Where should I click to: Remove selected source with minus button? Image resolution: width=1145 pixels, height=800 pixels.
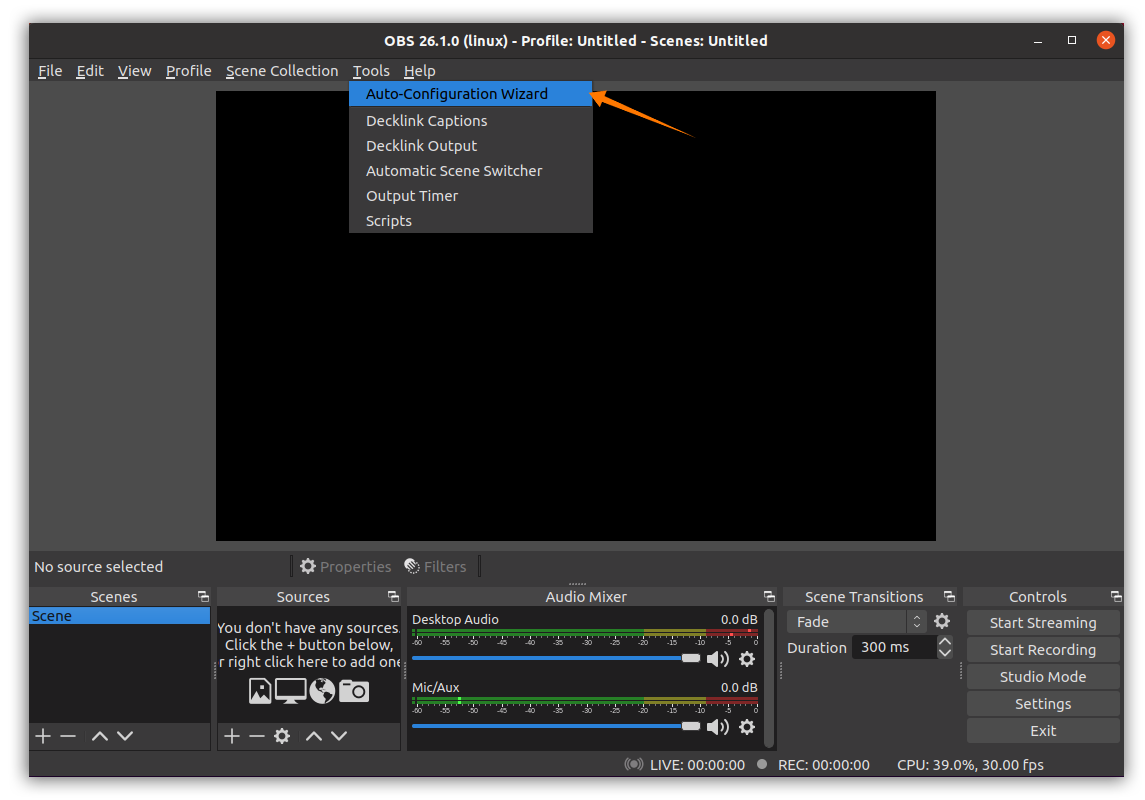coord(256,736)
